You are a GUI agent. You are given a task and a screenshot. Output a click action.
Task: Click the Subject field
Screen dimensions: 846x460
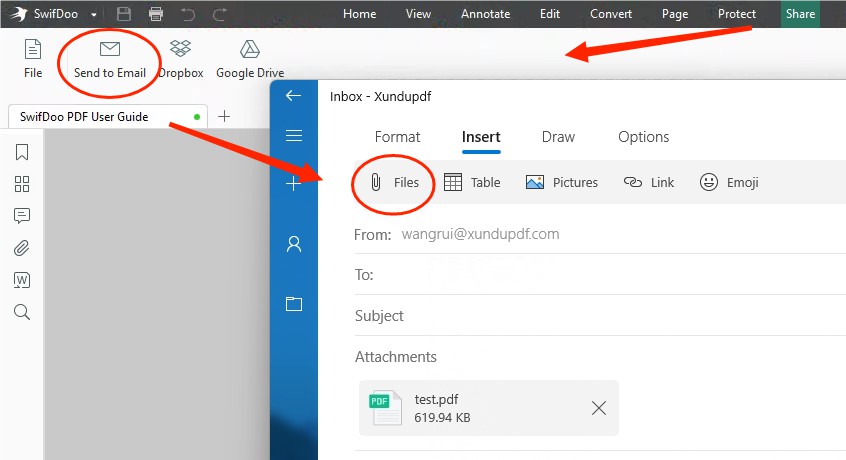(600, 315)
